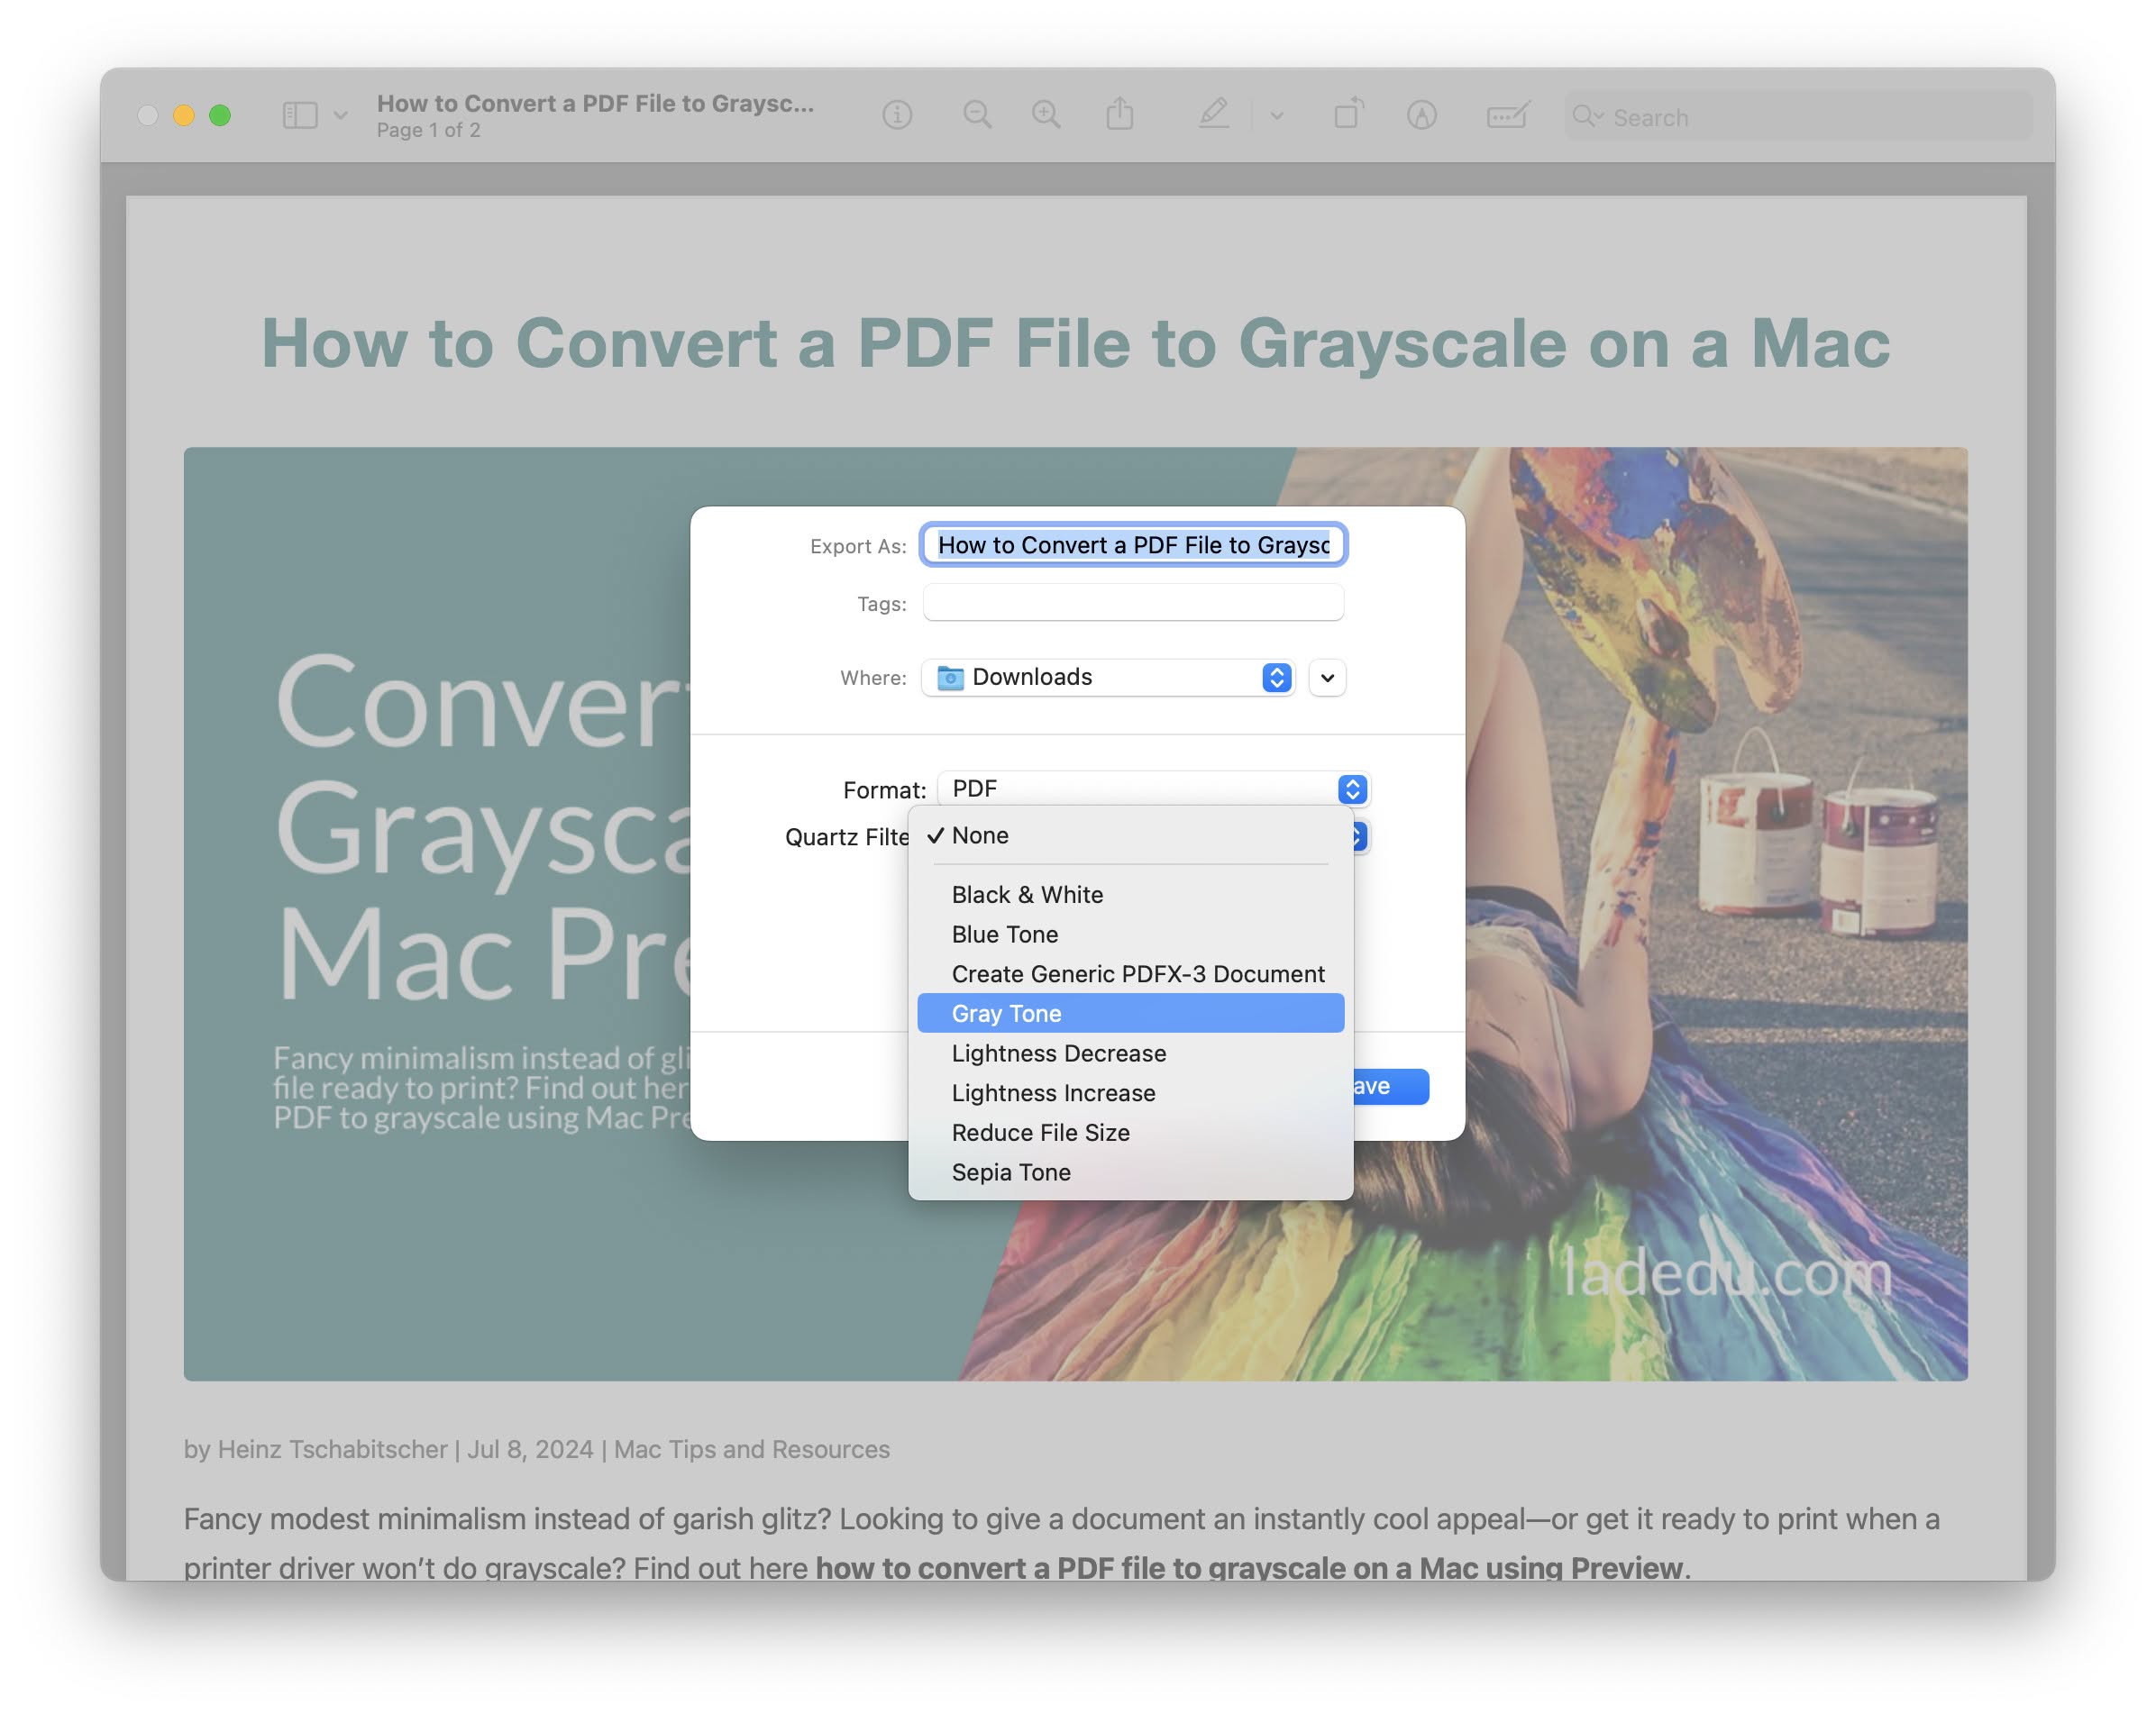Click the yellow minimize window button
Image resolution: width=2156 pixels, height=1714 pixels.
pyautogui.click(x=183, y=116)
